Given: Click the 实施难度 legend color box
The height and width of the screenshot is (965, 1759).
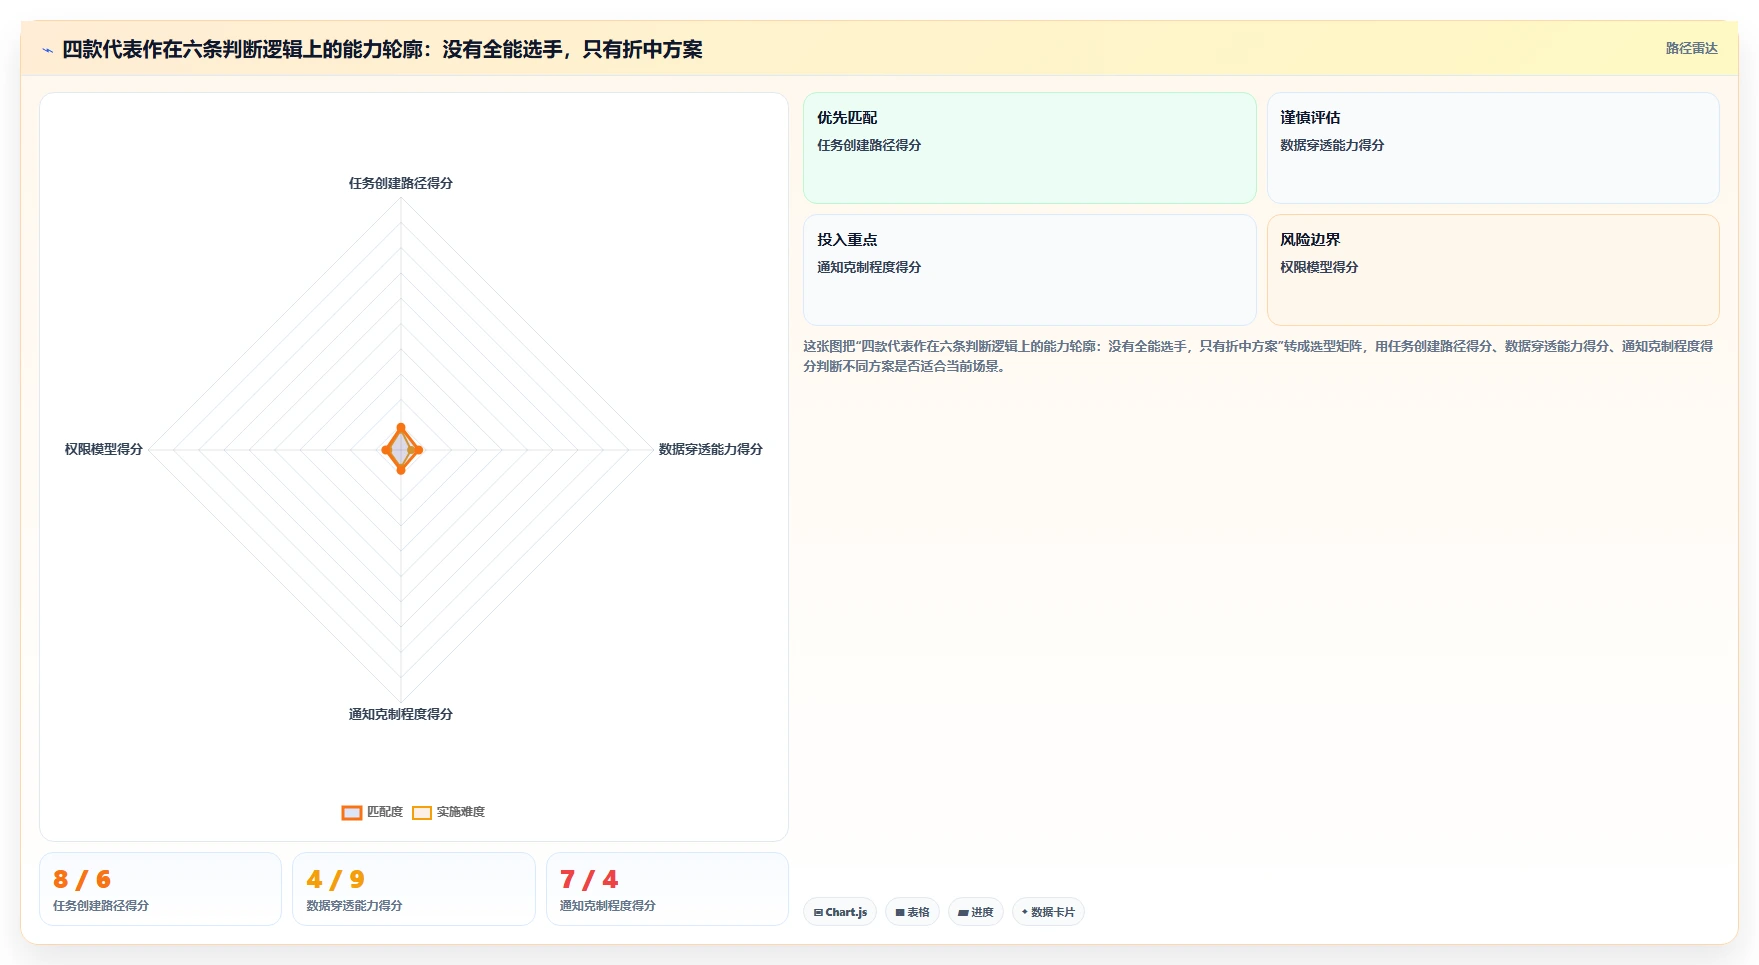Looking at the screenshot, I should 422,813.
